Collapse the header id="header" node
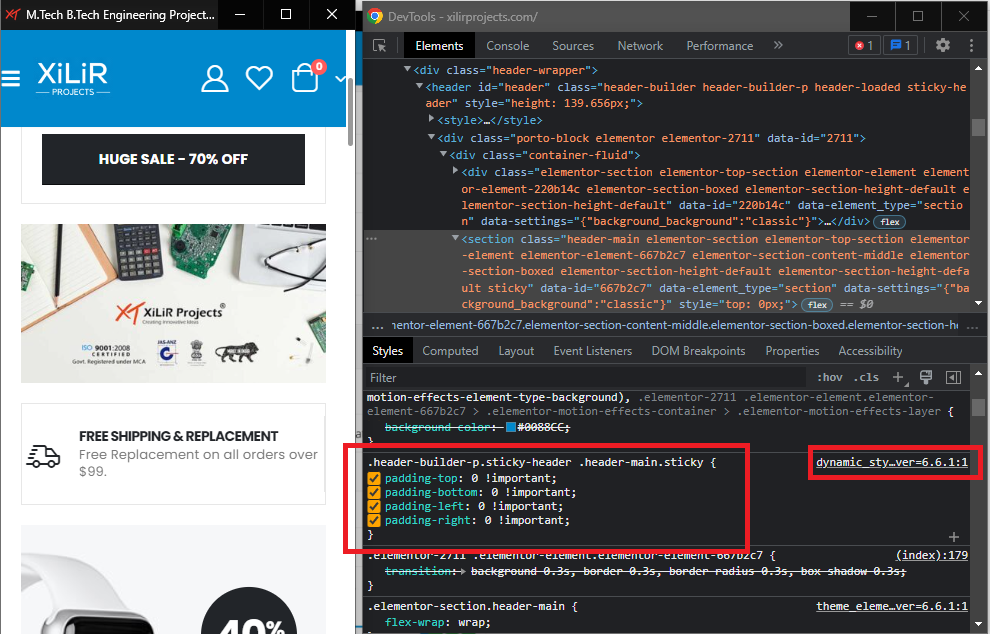This screenshot has width=990, height=634. (419, 86)
